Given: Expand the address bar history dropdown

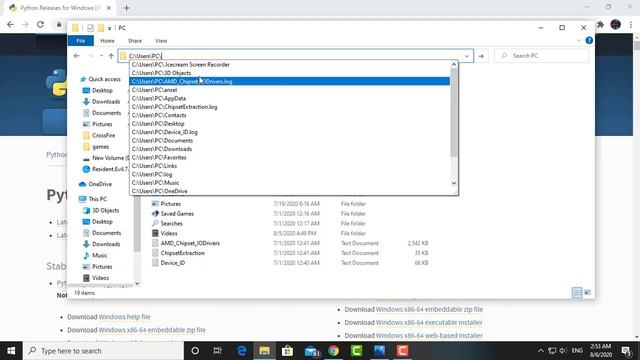Looking at the screenshot, I should click(x=467, y=56).
